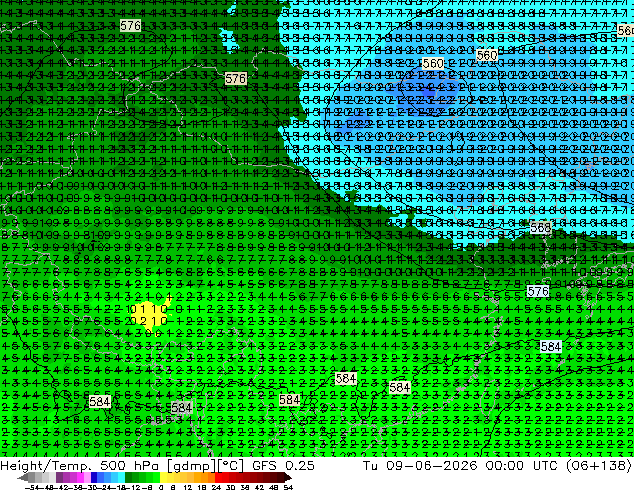634x490 pixels.
Task: Click the dark right arrow of the color scale
Action: pos(288,478)
